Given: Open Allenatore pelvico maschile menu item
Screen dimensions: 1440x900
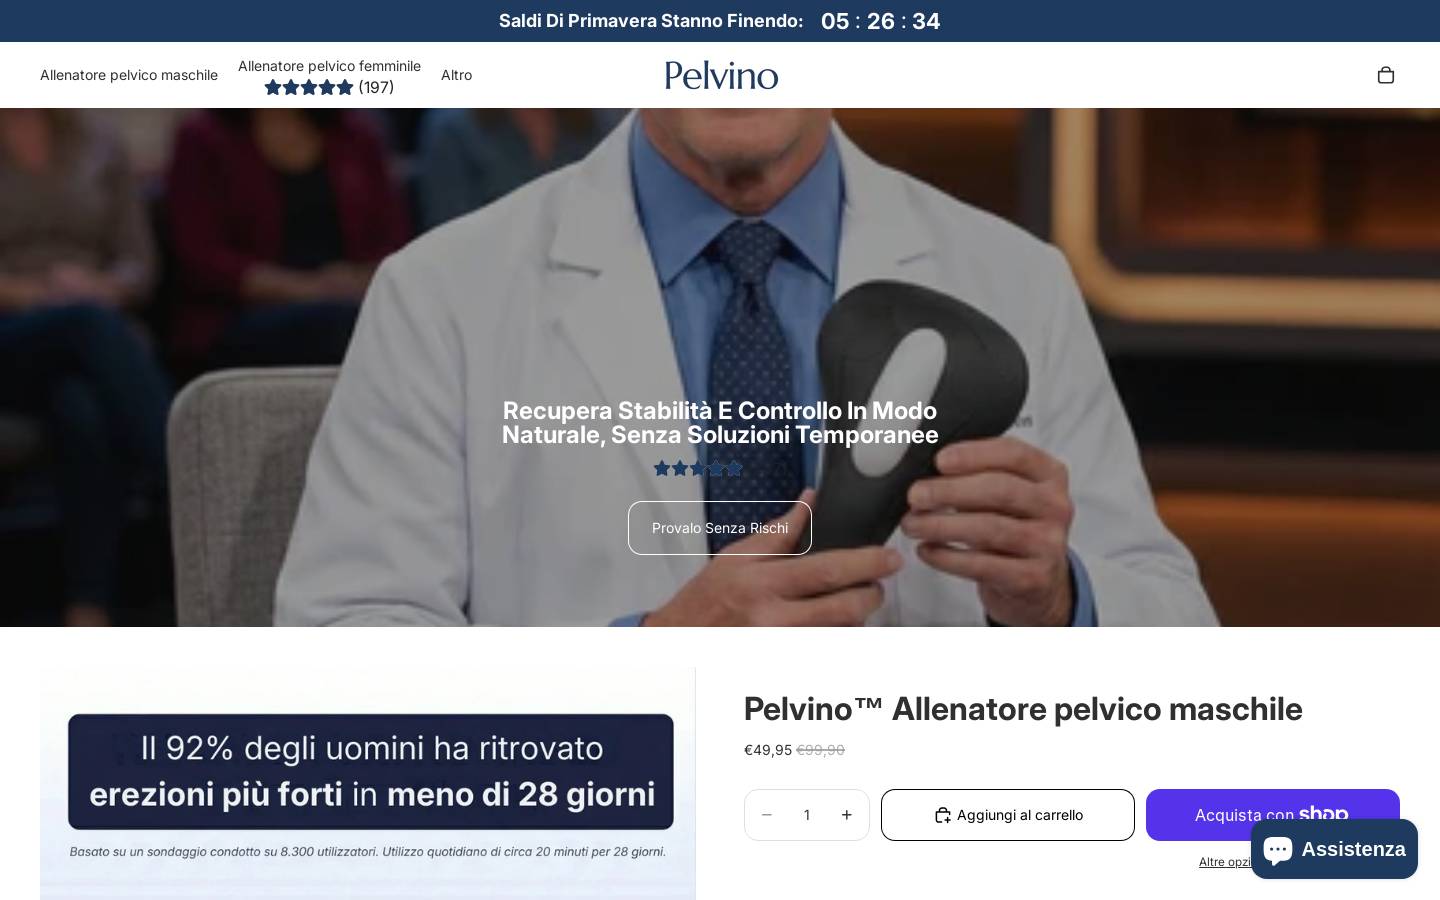Looking at the screenshot, I should 129,75.
